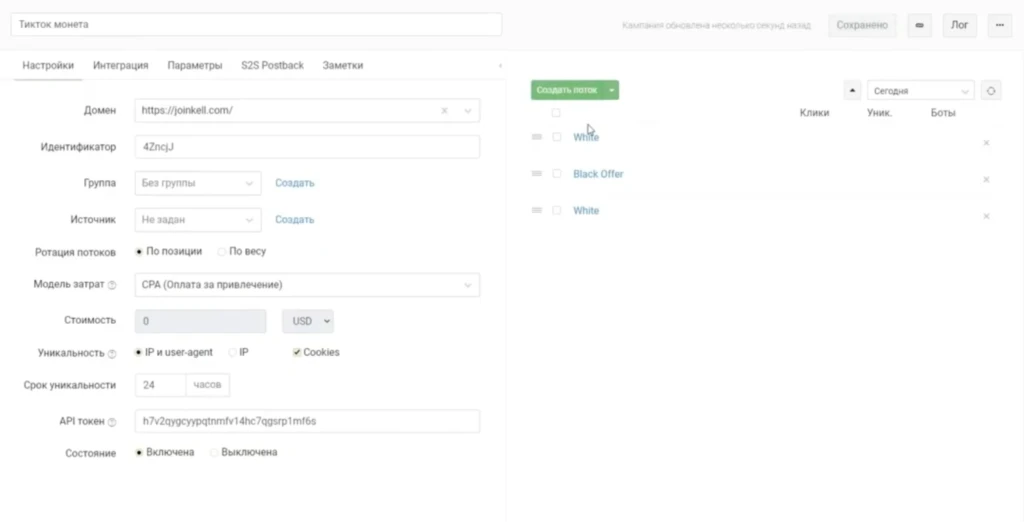
Task: Click the Сохранено save button
Action: coord(862,25)
